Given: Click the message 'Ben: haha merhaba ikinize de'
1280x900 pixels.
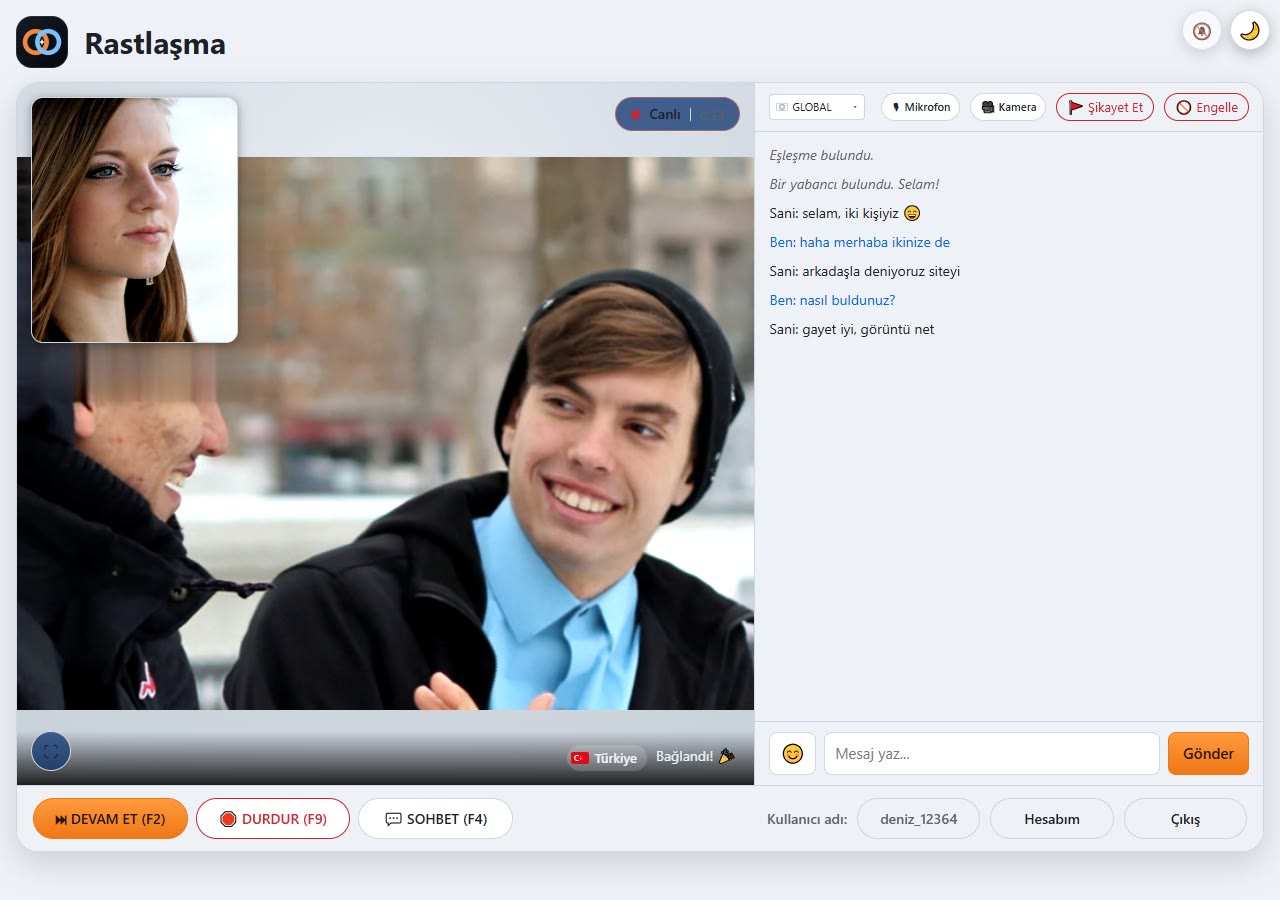Looking at the screenshot, I should (859, 242).
